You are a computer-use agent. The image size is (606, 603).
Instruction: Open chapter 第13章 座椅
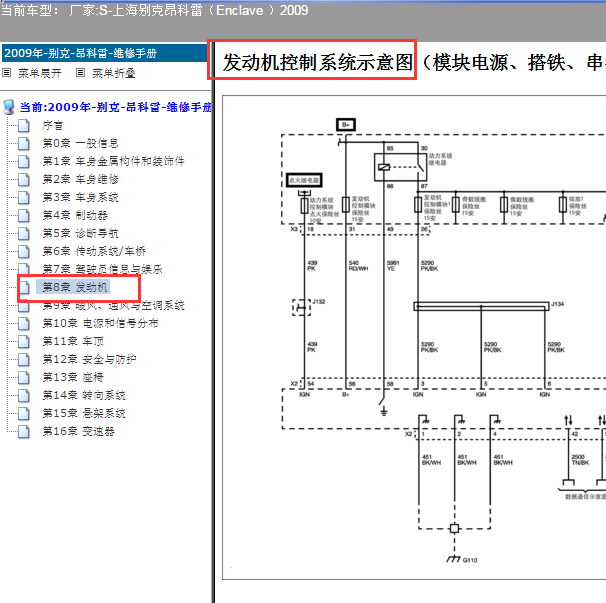pyautogui.click(x=73, y=377)
